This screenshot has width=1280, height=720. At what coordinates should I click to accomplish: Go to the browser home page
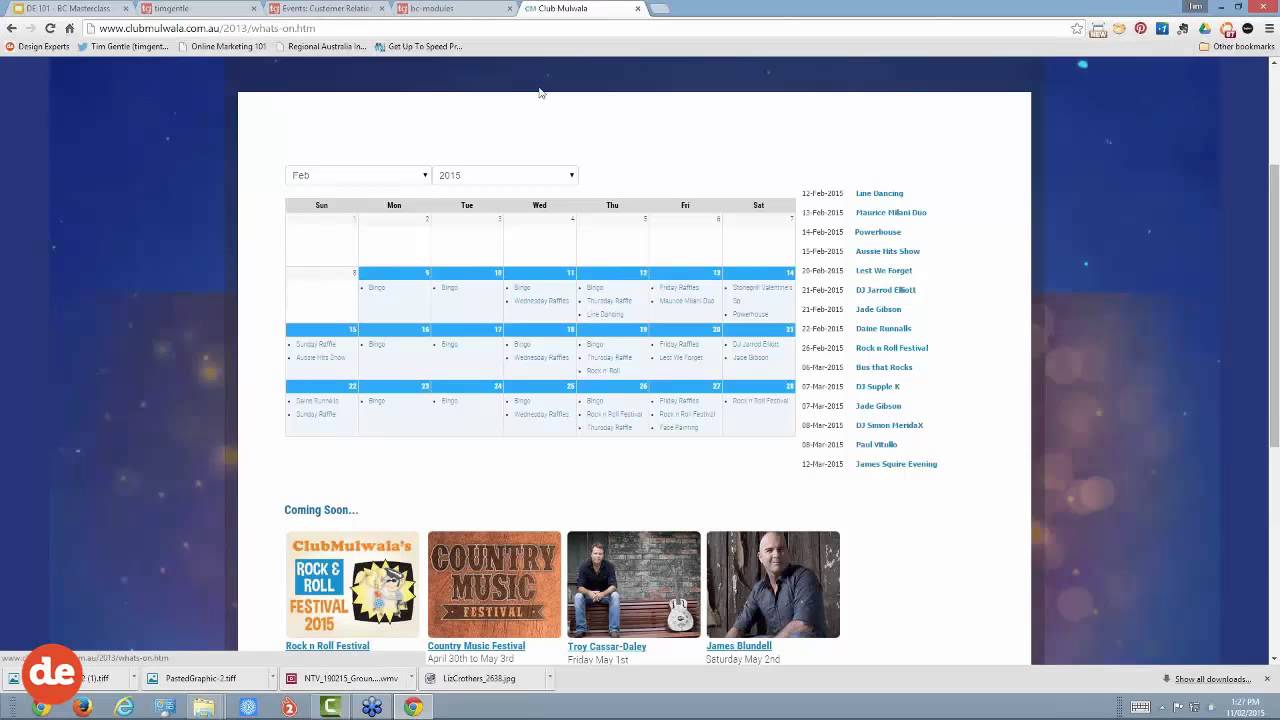pos(69,28)
